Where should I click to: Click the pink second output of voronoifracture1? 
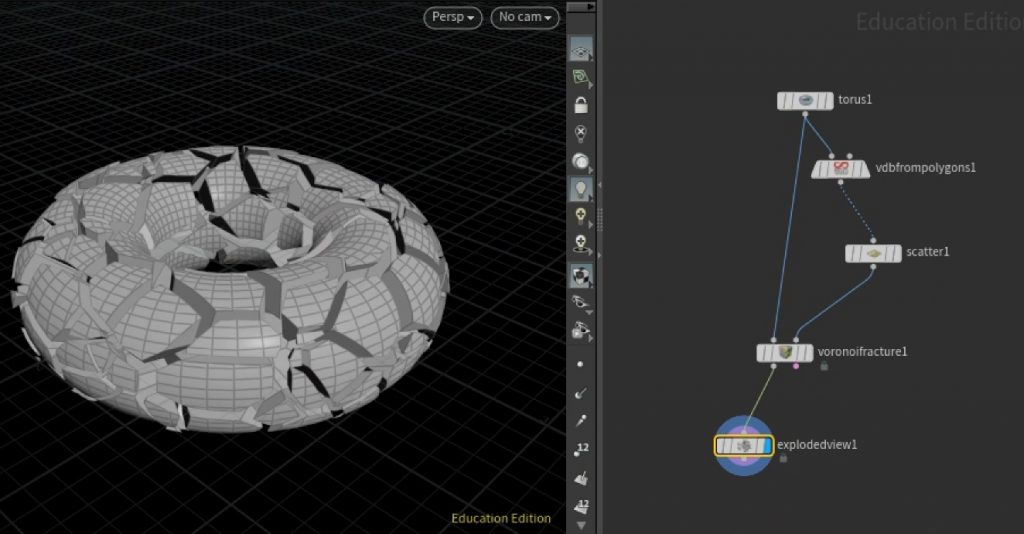(796, 366)
